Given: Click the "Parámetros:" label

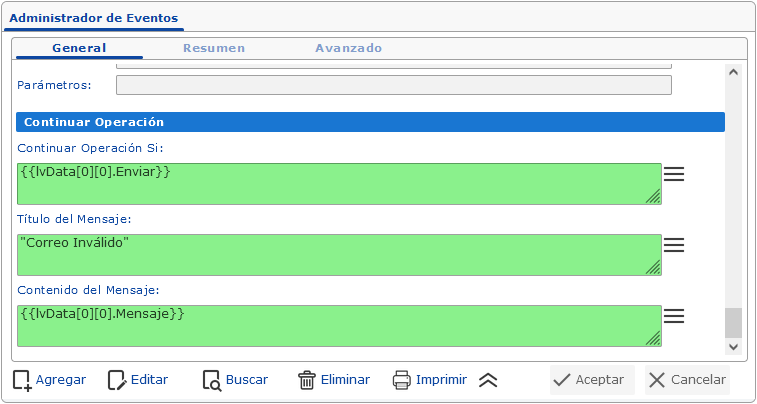Looking at the screenshot, I should tap(55, 85).
